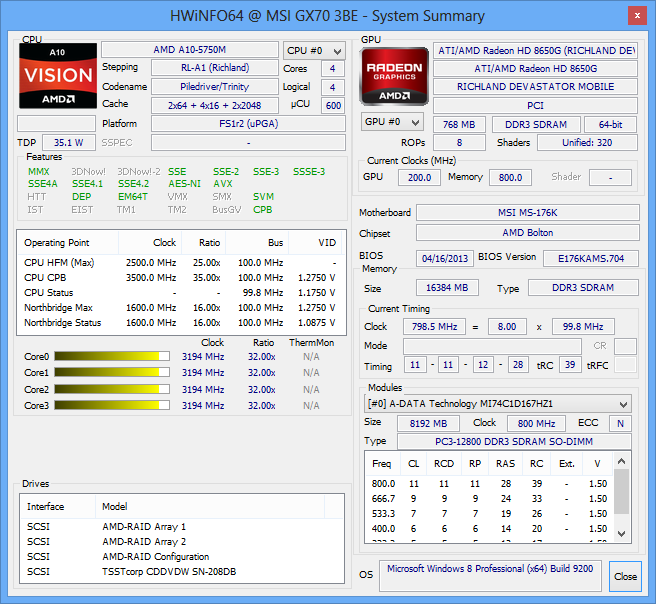656x604 pixels.
Task: Select the TSSTcorp CDDVDW SN-208DB drive
Action: pos(182,572)
